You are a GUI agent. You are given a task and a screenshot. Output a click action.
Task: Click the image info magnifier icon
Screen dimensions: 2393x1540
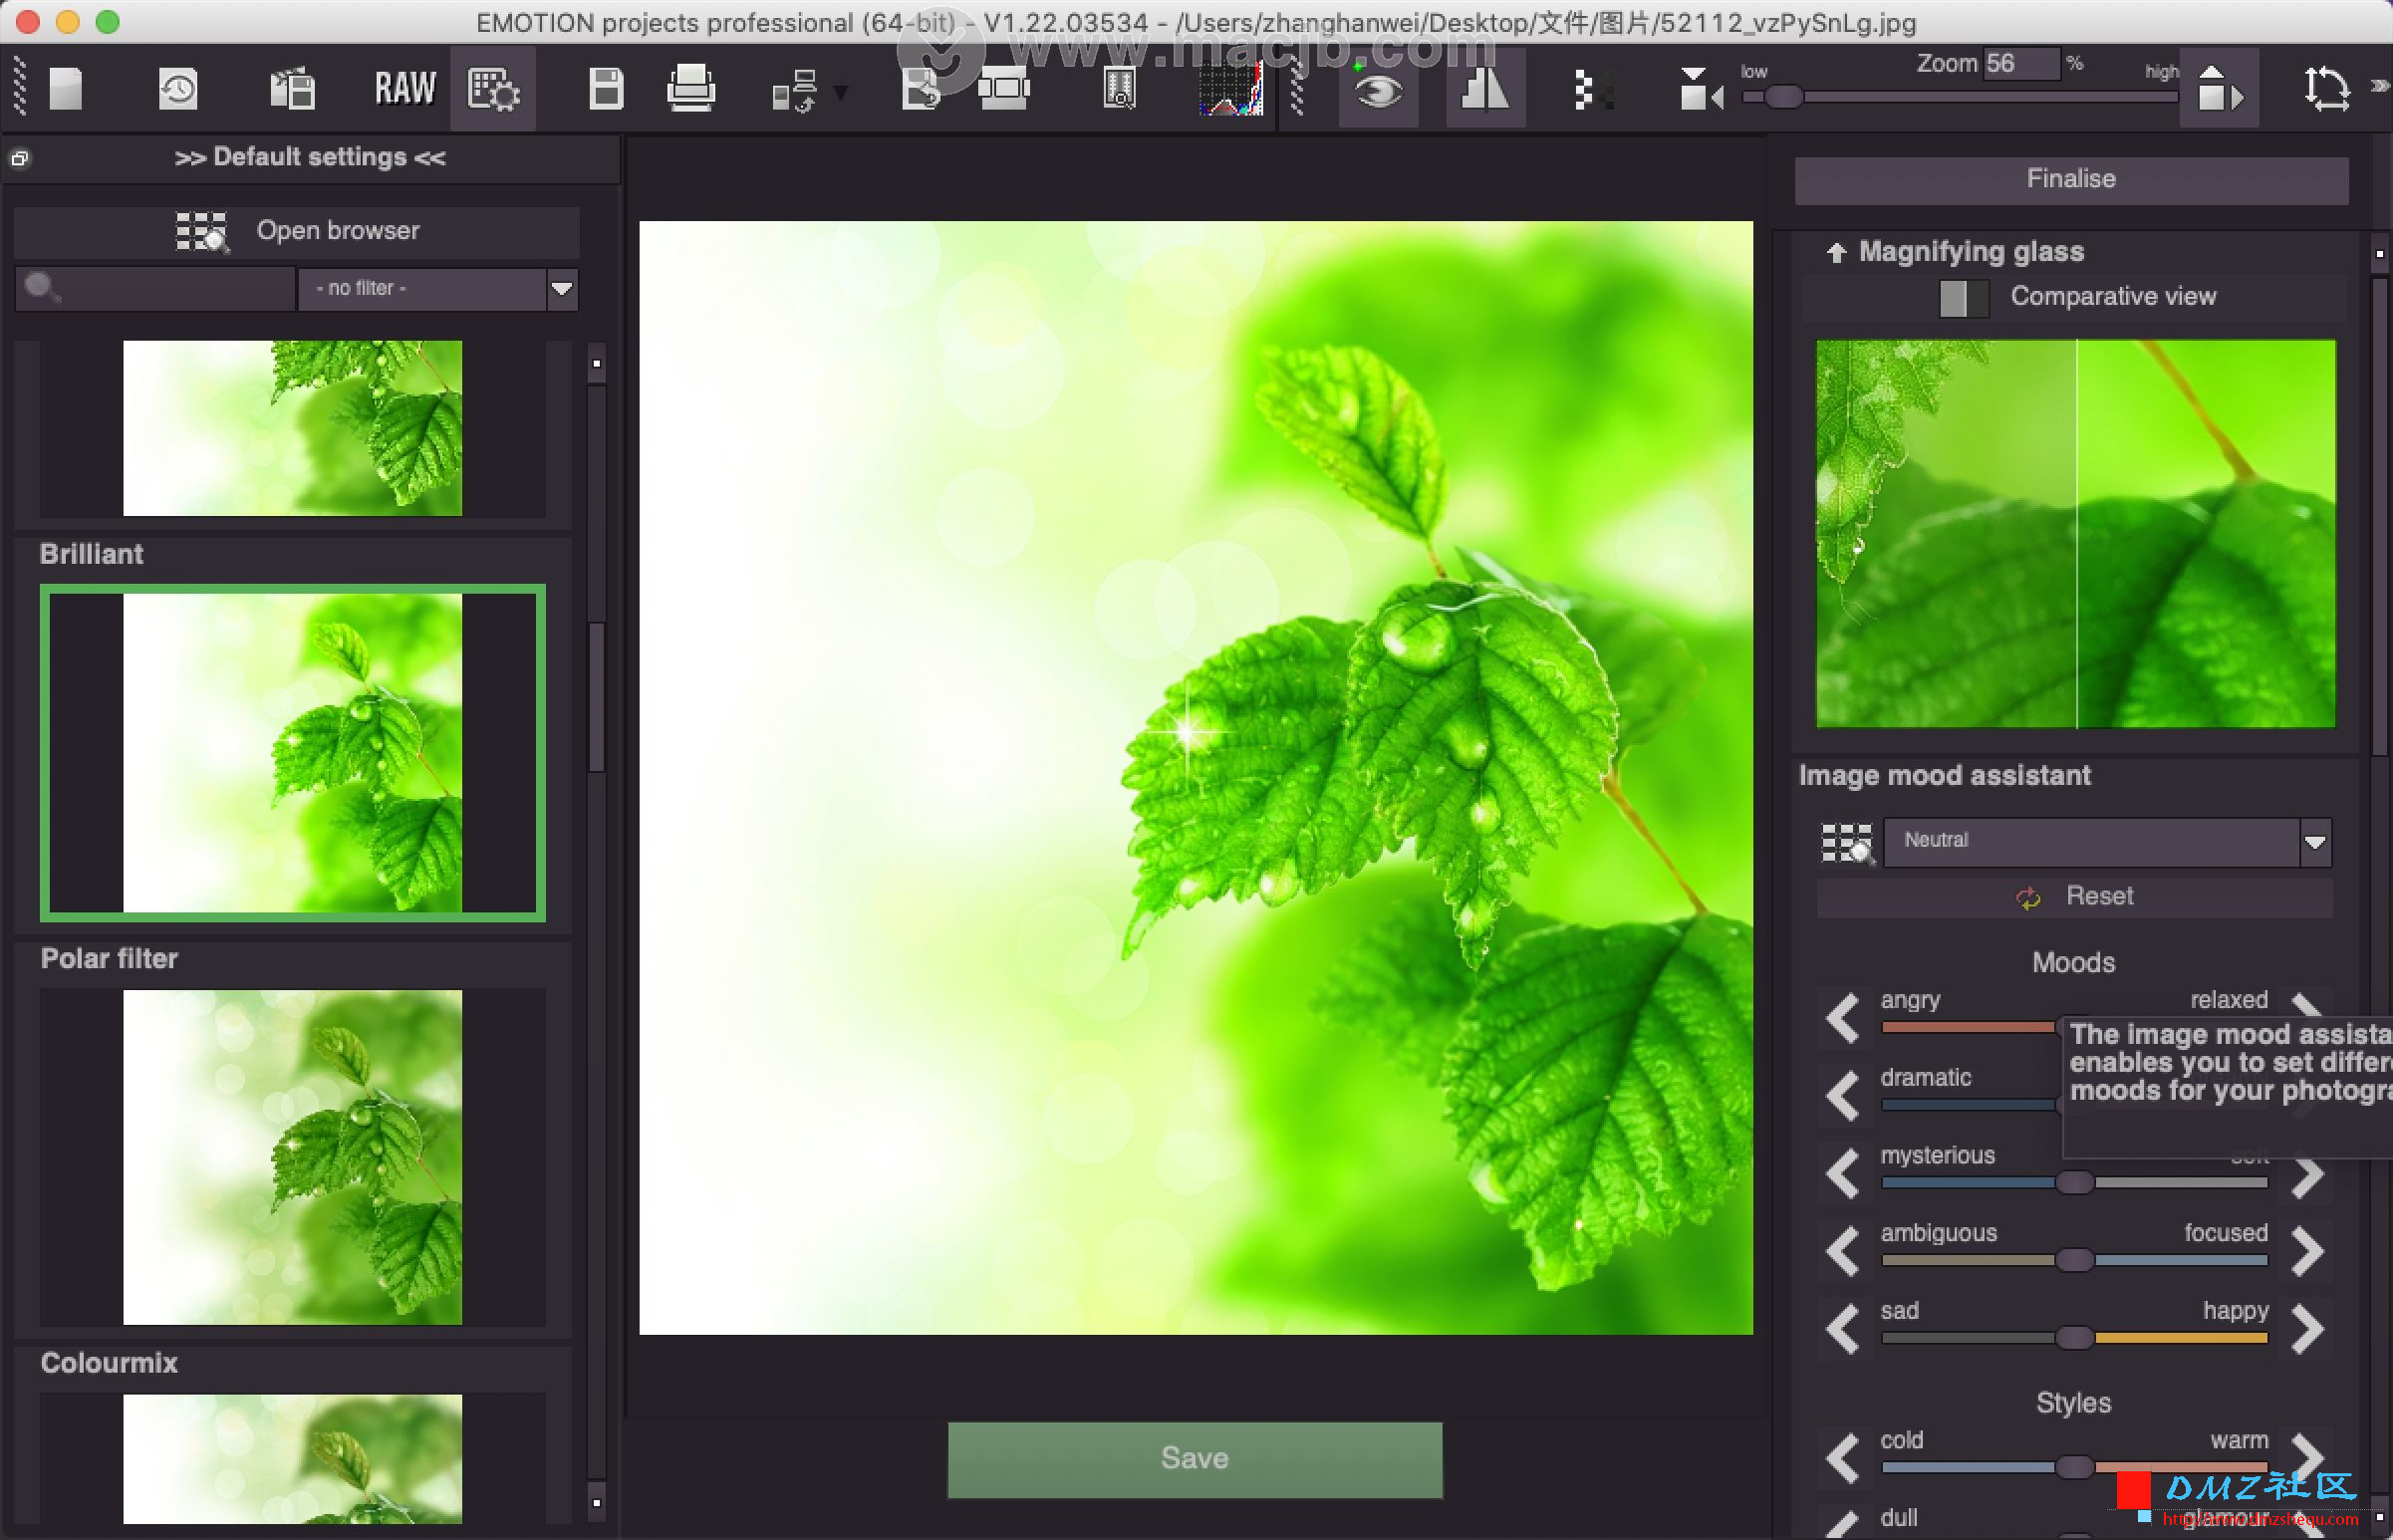click(x=1119, y=89)
